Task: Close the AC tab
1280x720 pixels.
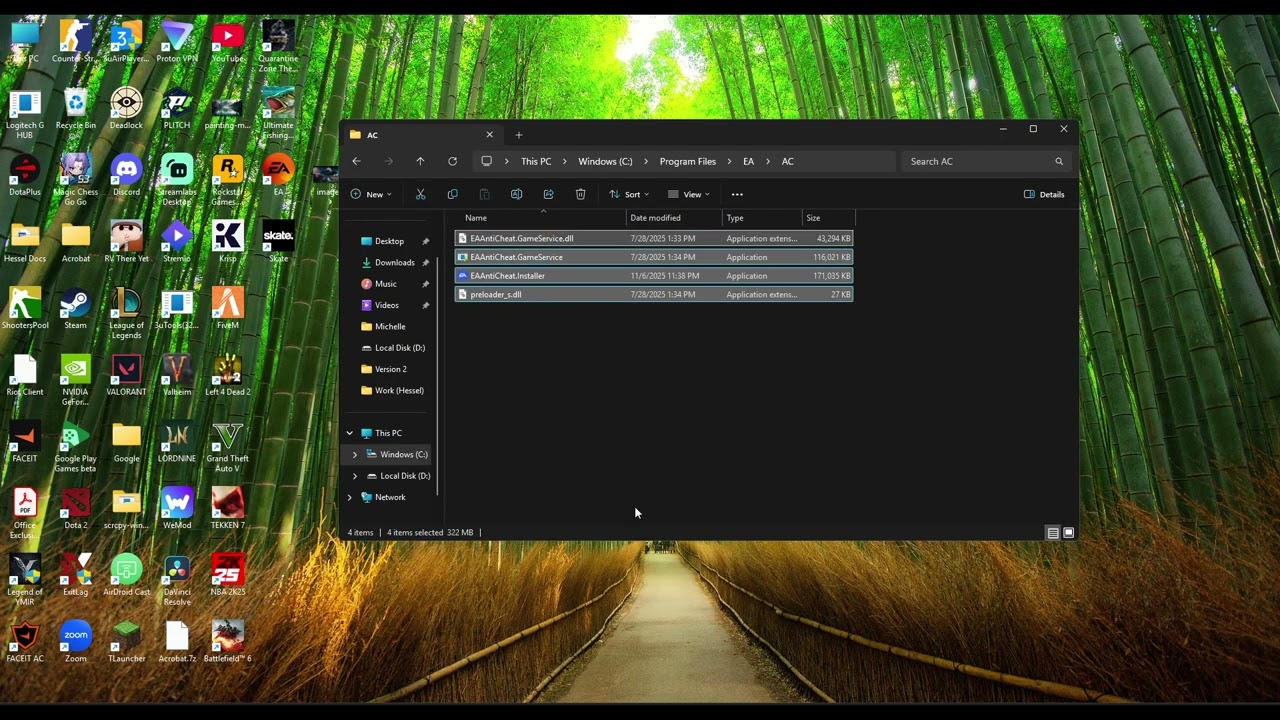Action: (489, 135)
